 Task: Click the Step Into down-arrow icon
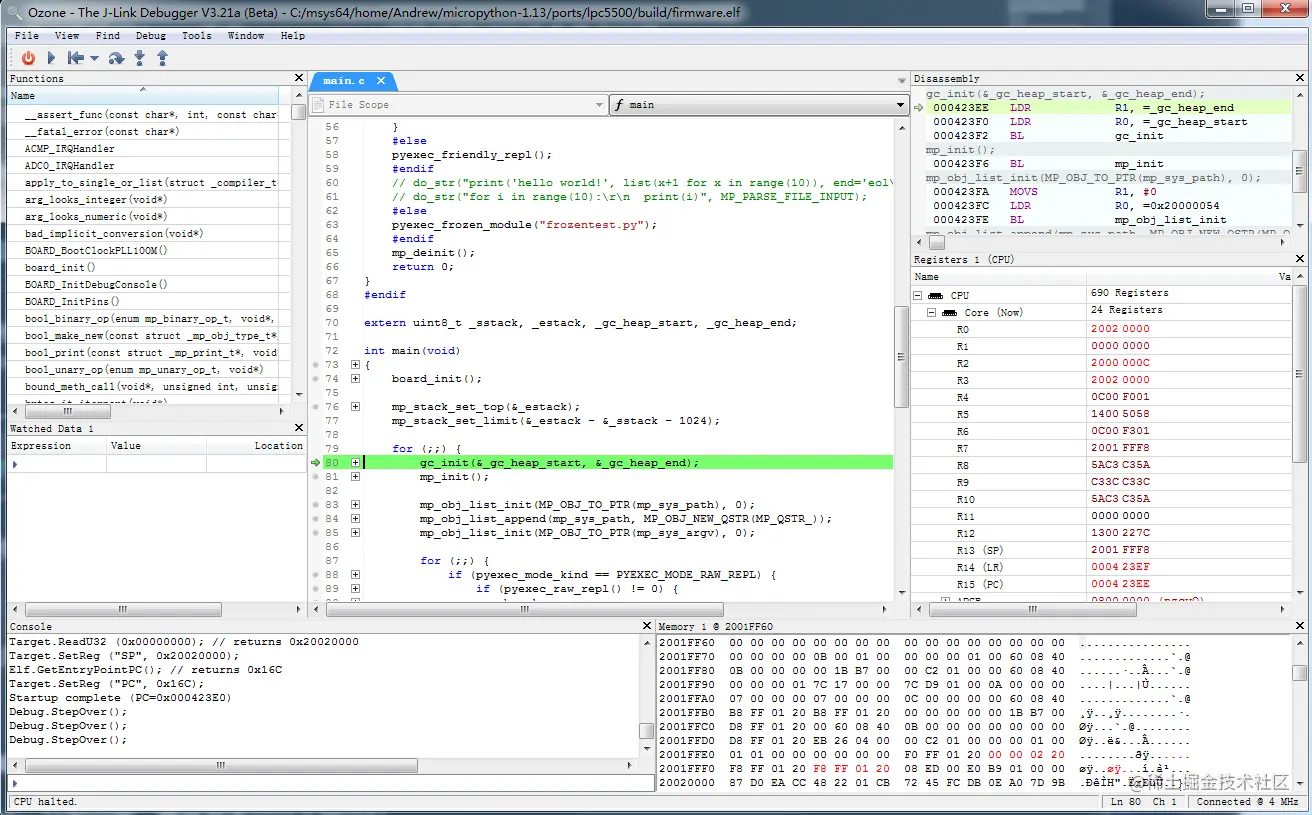(x=139, y=58)
